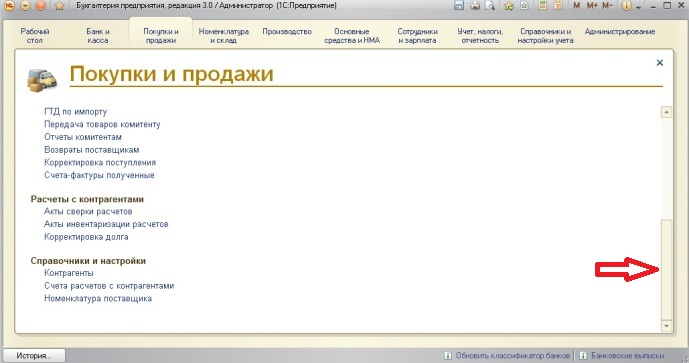Switch to Рабочий стол section

tap(35, 36)
